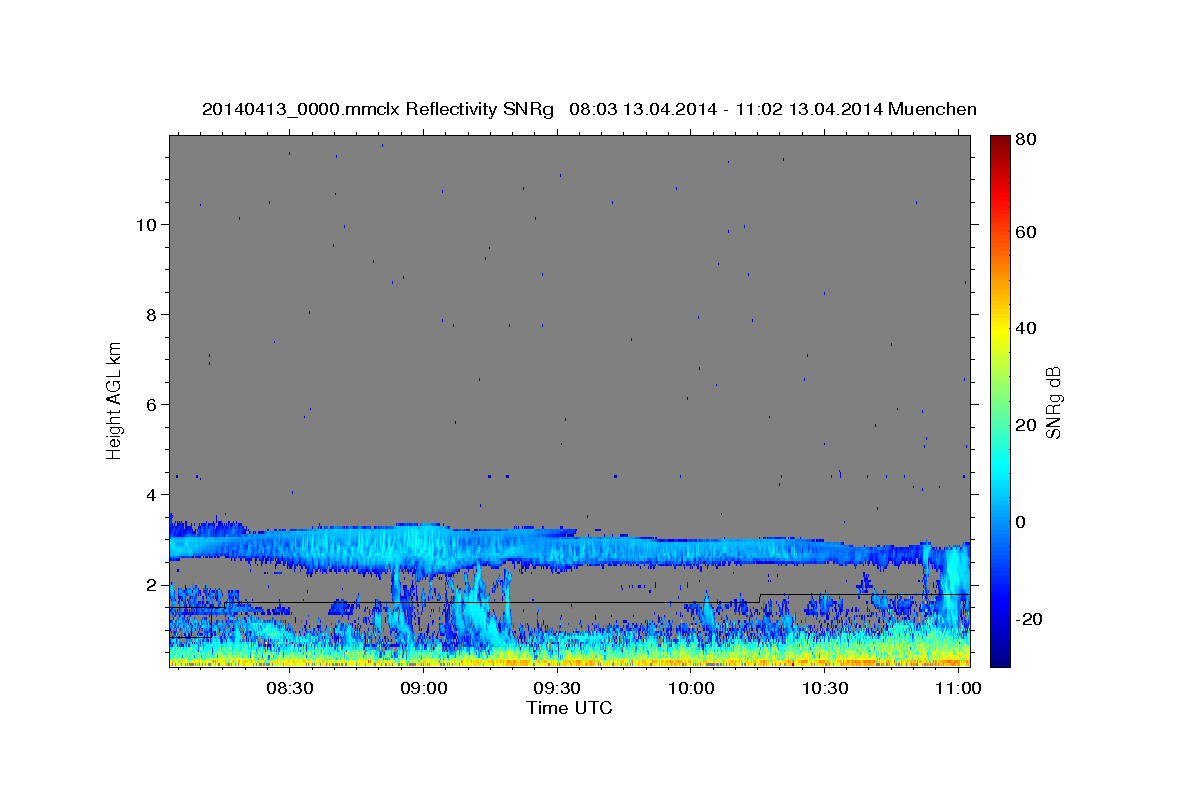Click the 09:30 time tick label
1200x800 pixels.
557,690
